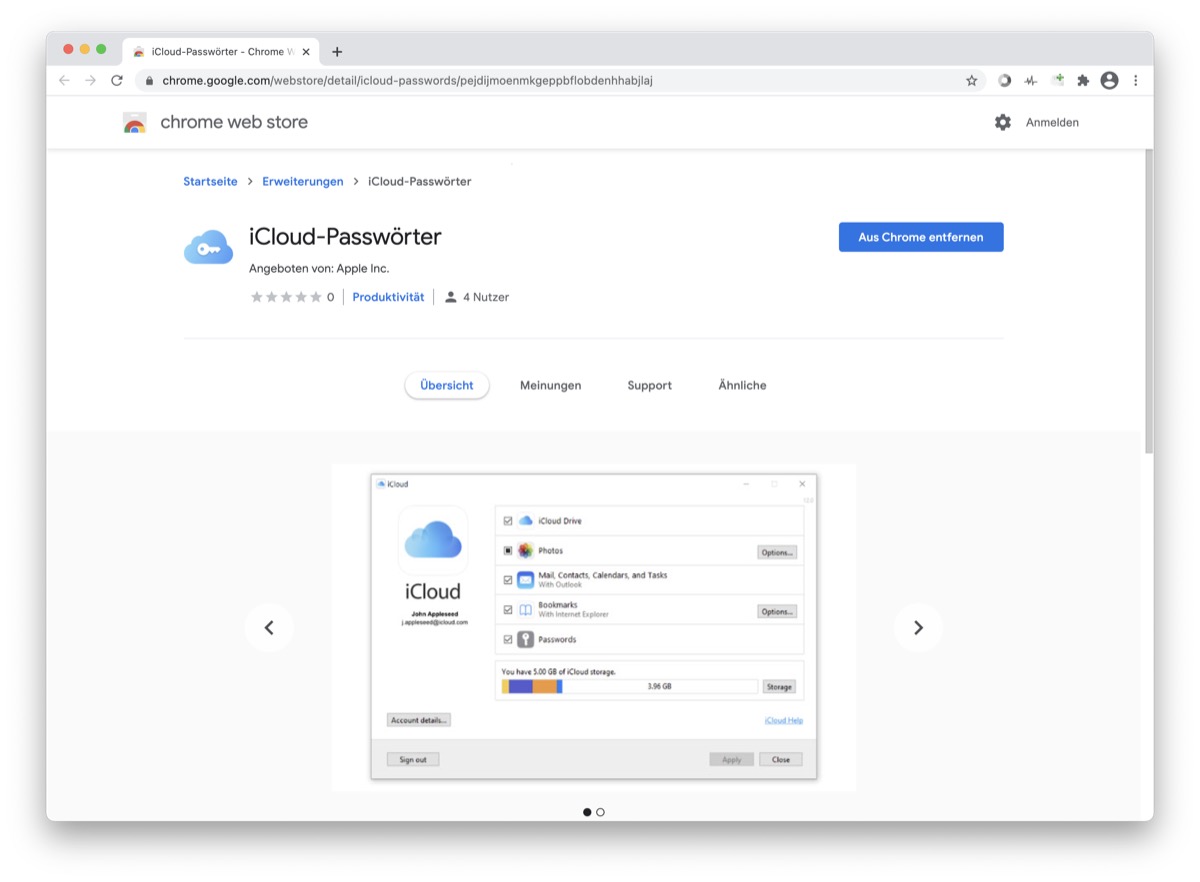Screen dimensions: 1200x882
Task: Open a new browser tab with plus icon
Action: [x=337, y=52]
